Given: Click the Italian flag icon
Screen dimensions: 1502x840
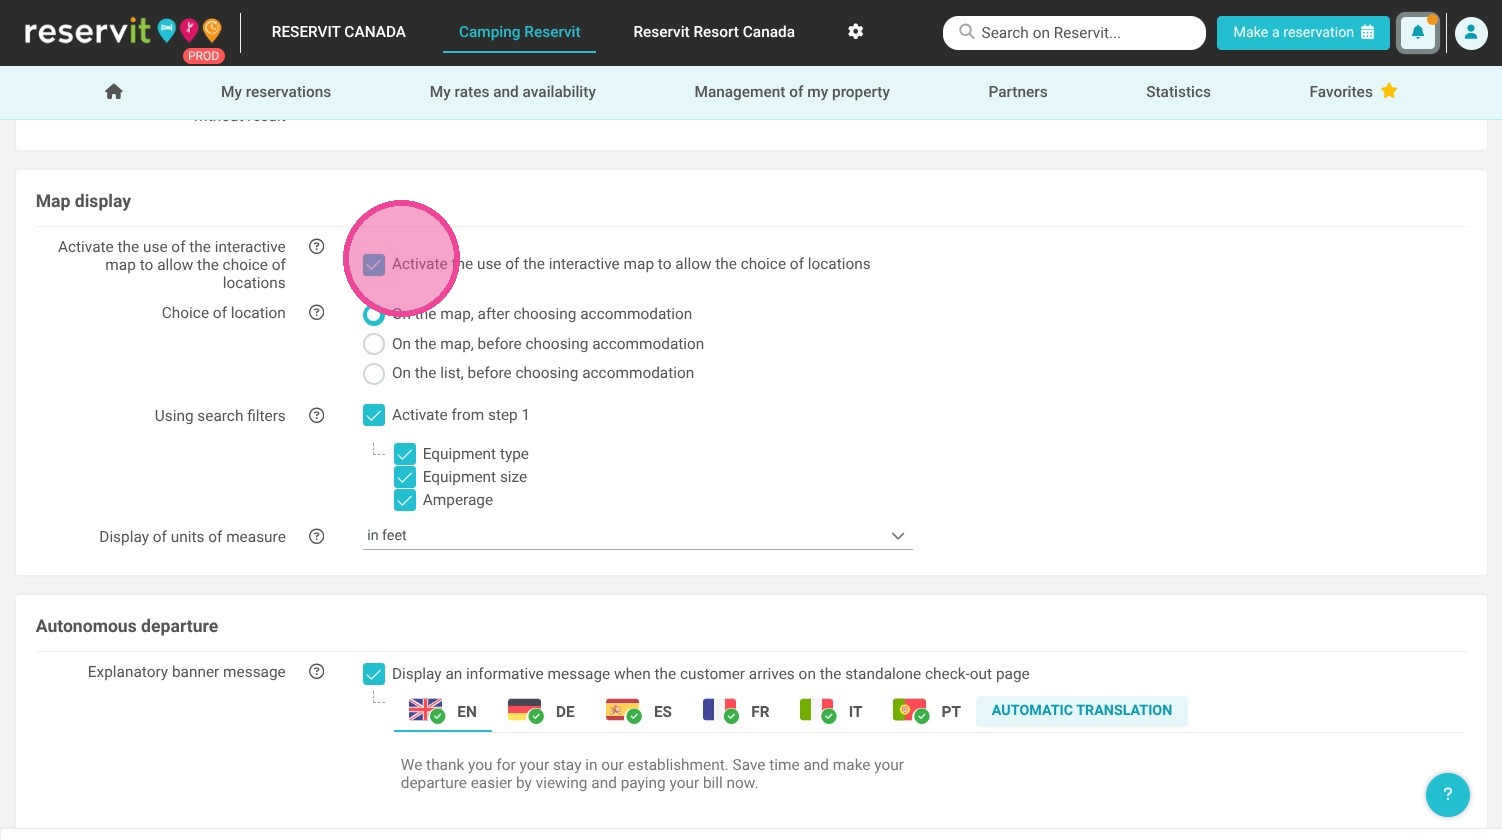Looking at the screenshot, I should pyautogui.click(x=818, y=710).
